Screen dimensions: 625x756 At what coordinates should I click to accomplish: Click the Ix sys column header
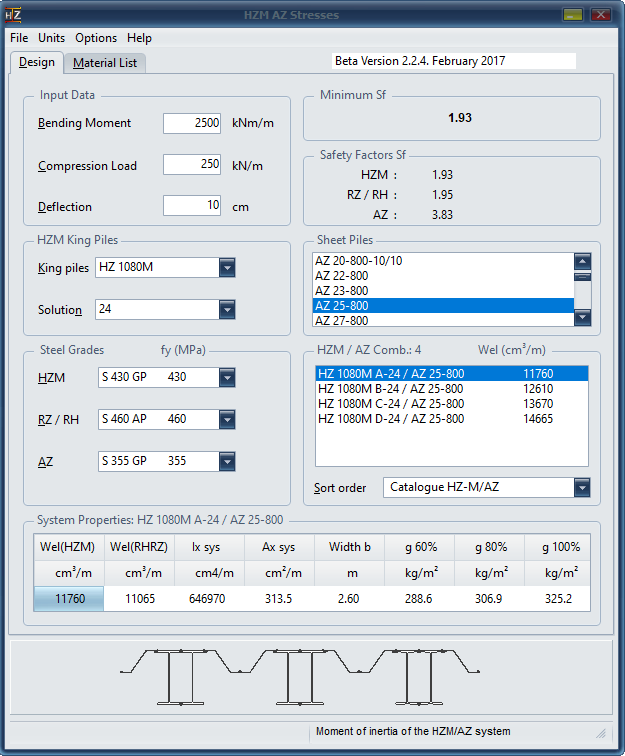click(209, 547)
